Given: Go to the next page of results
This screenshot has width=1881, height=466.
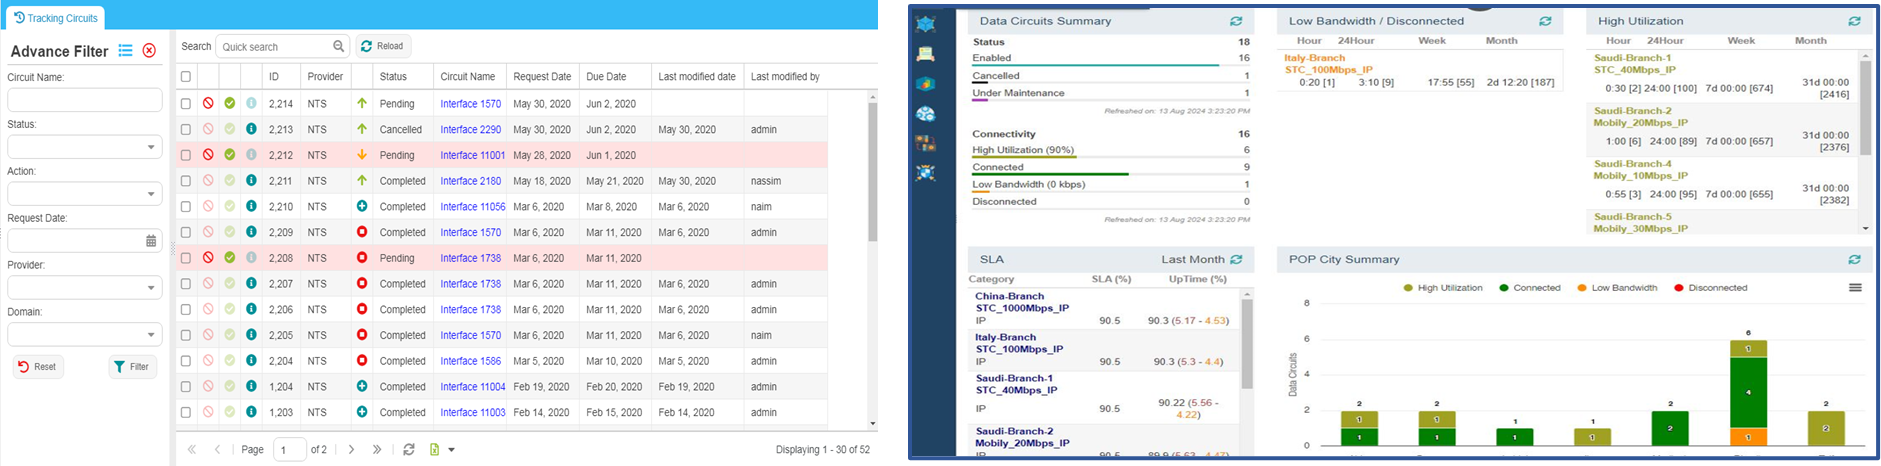Looking at the screenshot, I should (351, 450).
